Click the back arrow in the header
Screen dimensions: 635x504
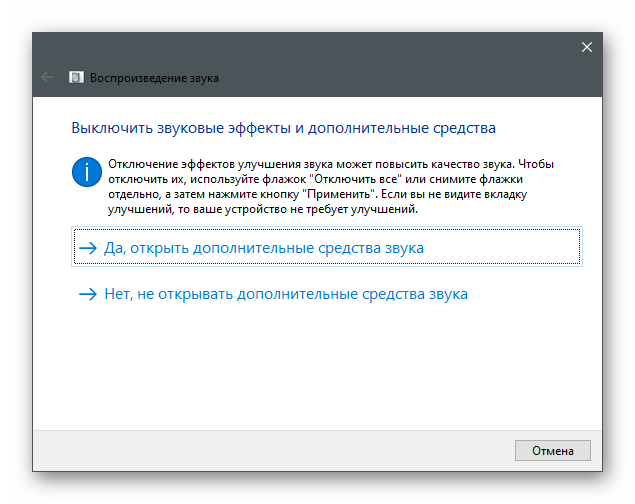(47, 77)
